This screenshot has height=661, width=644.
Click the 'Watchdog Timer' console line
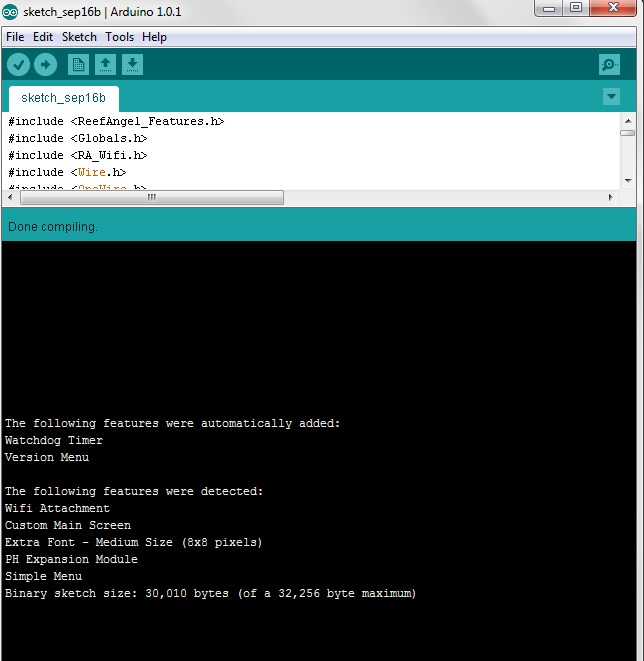[x=54, y=440]
